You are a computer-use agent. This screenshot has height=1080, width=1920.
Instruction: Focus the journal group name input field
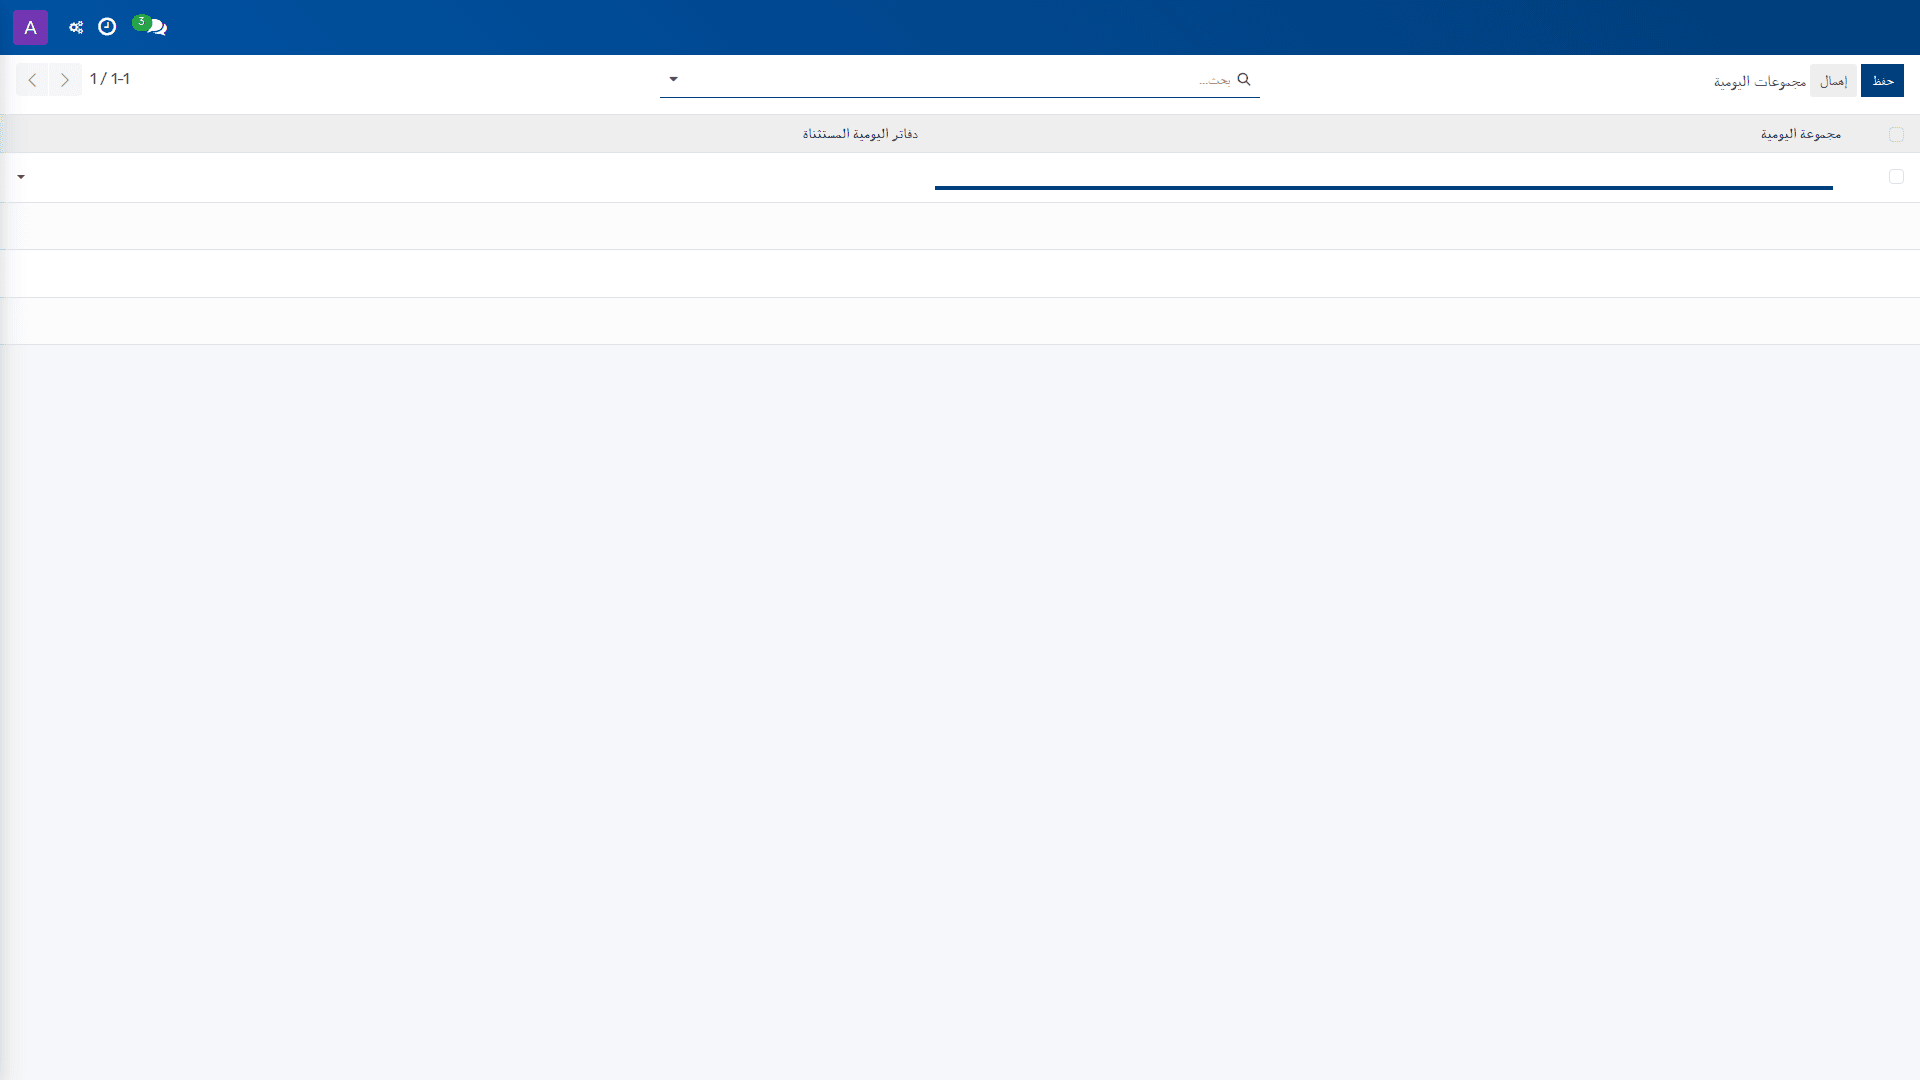[1384, 176]
